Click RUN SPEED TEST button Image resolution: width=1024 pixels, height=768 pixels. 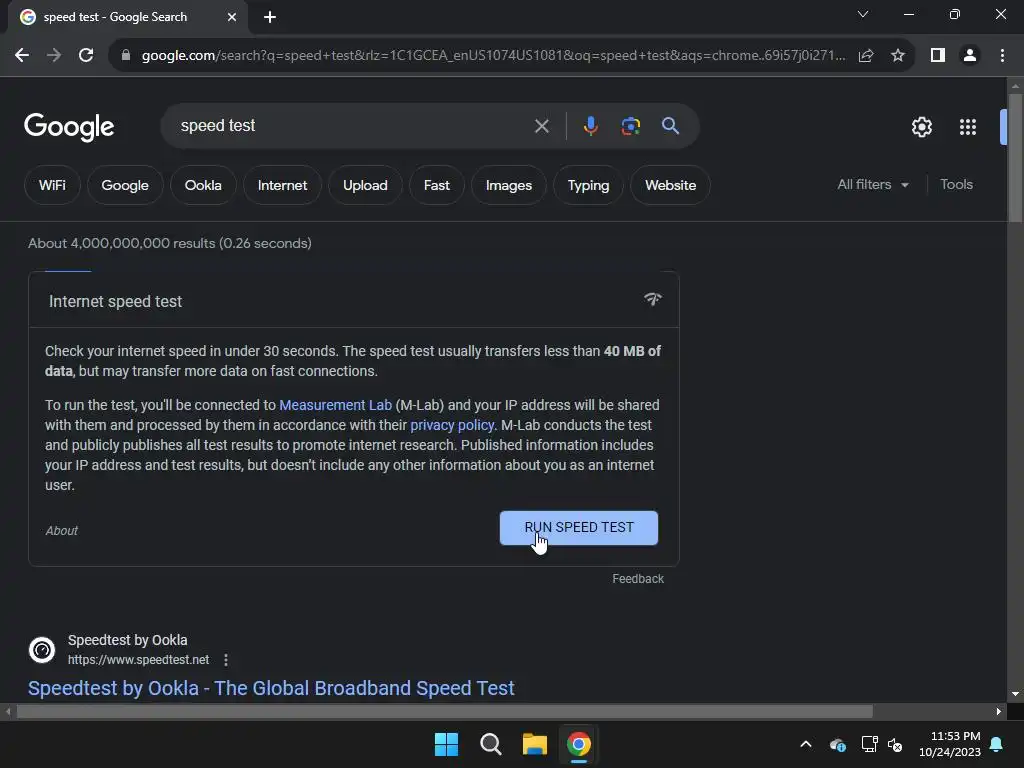[579, 528]
